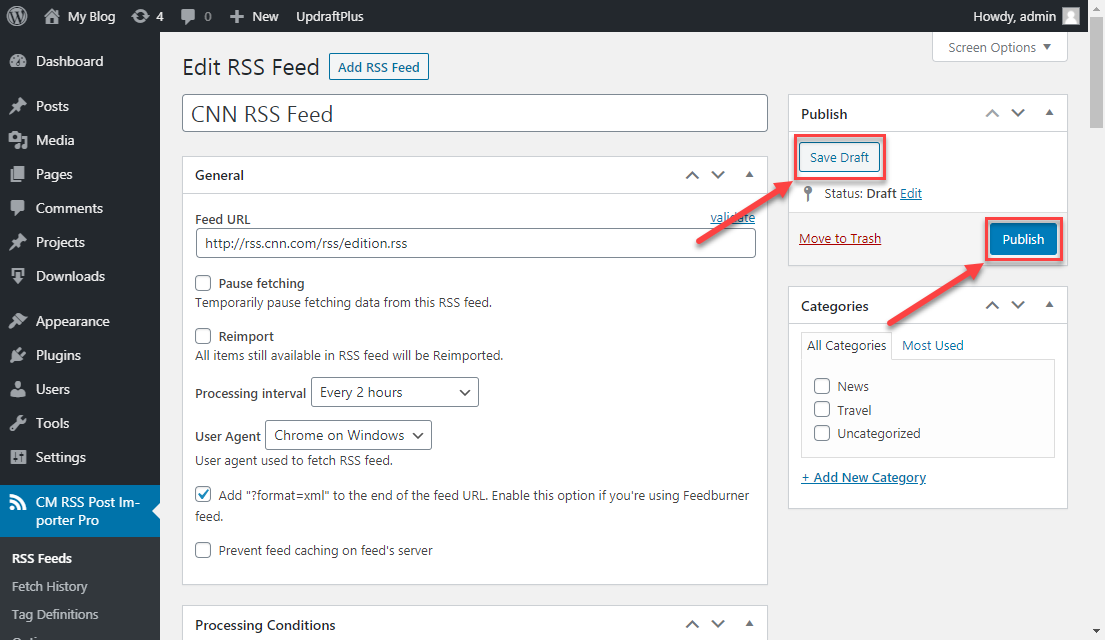This screenshot has height=640, width=1105.
Task: Switch to Most Used tab
Action: 932,345
